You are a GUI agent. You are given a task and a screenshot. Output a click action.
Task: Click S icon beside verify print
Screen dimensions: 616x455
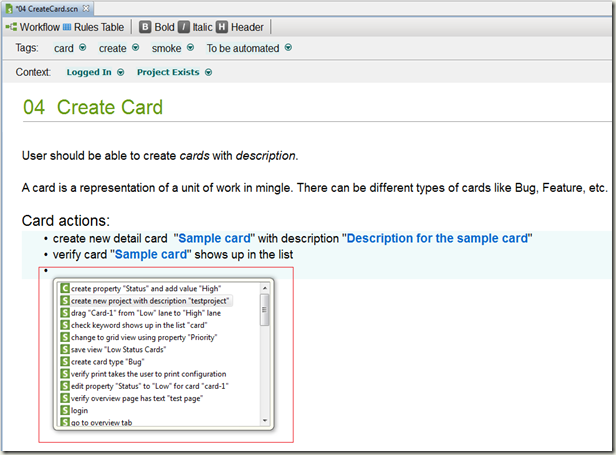[x=65, y=374]
